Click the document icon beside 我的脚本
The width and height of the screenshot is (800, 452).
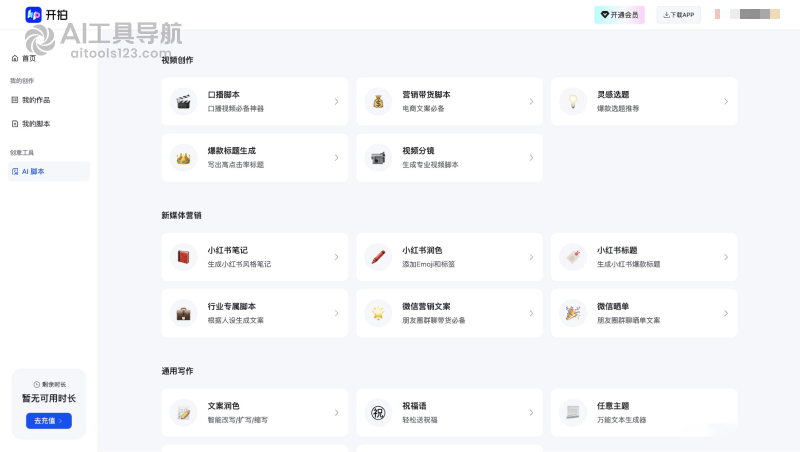tap(15, 123)
